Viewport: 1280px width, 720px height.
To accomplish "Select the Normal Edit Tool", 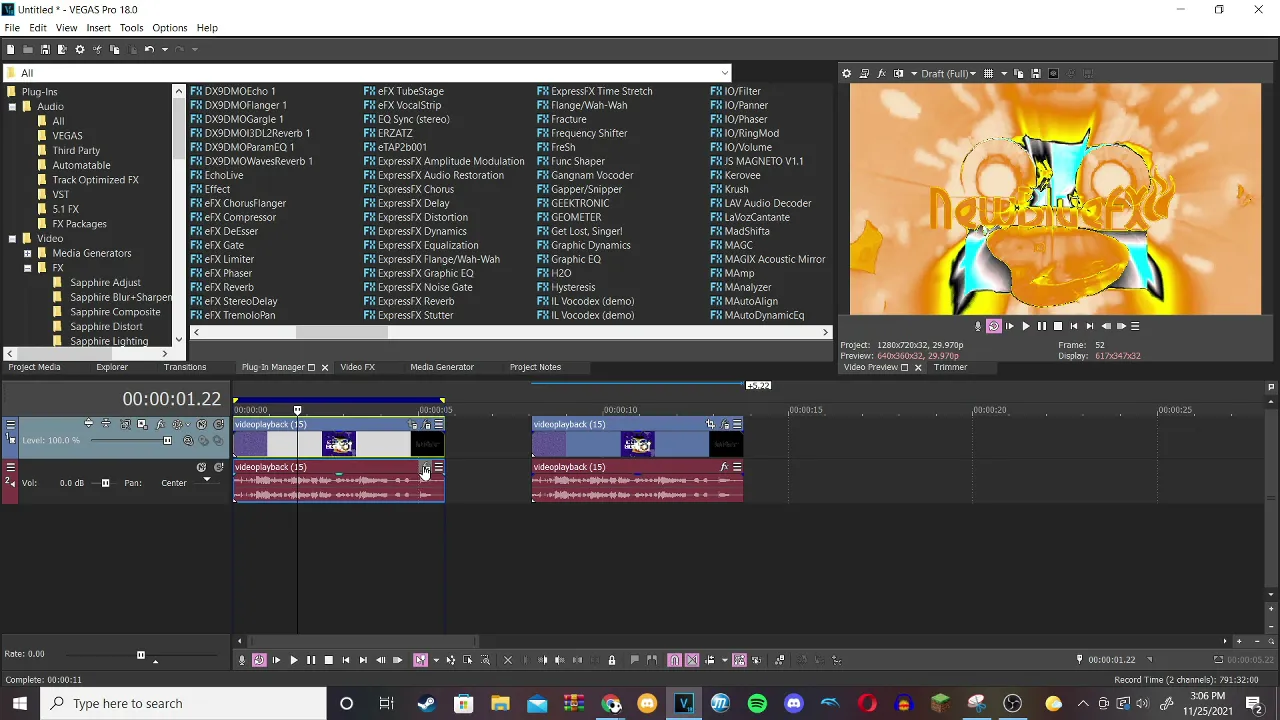I will 420,660.
